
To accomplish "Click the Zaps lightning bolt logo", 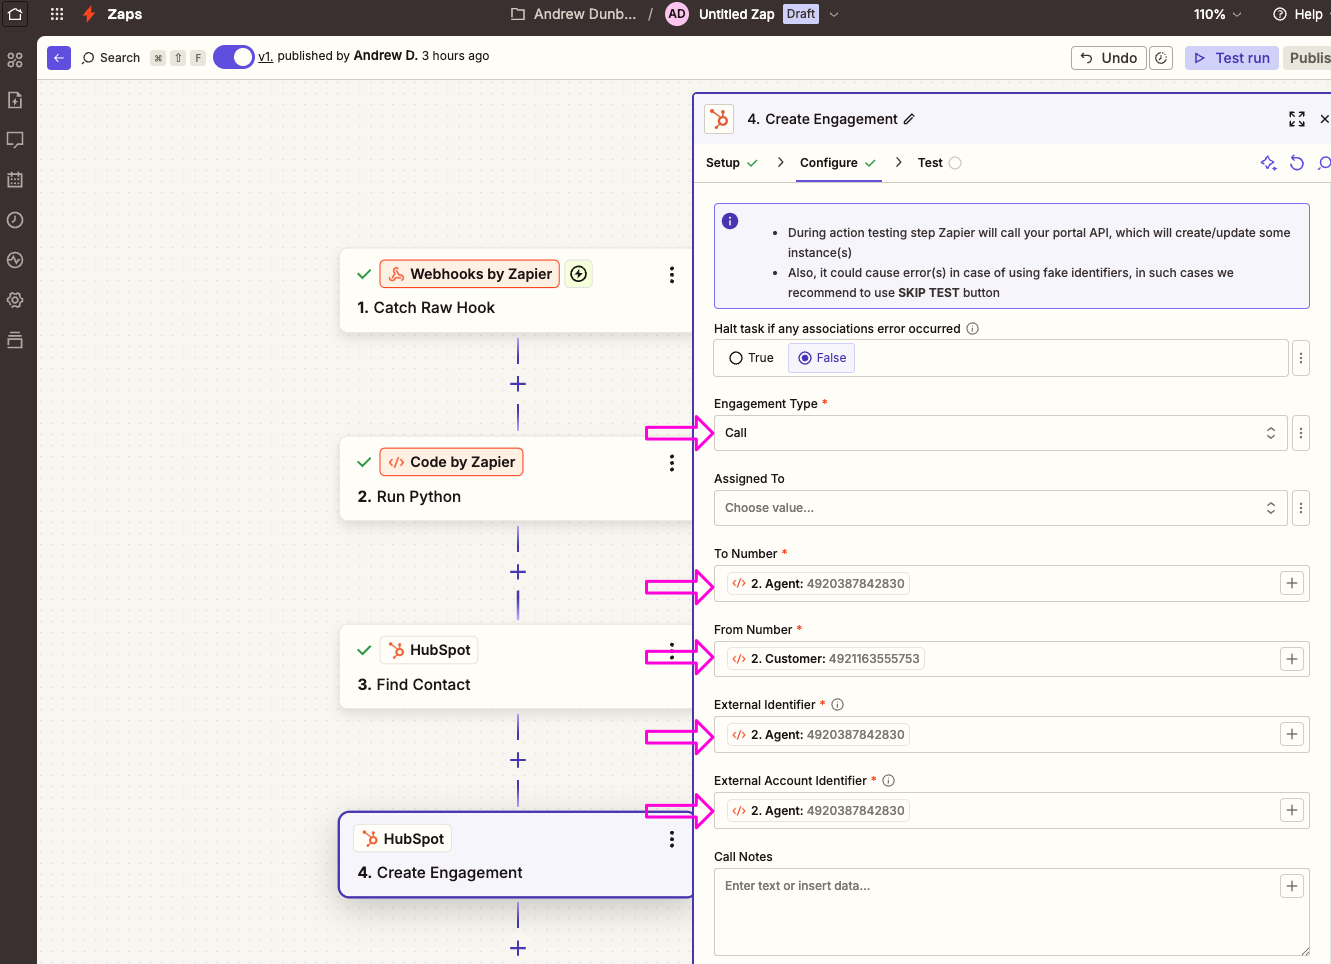I will coord(89,14).
